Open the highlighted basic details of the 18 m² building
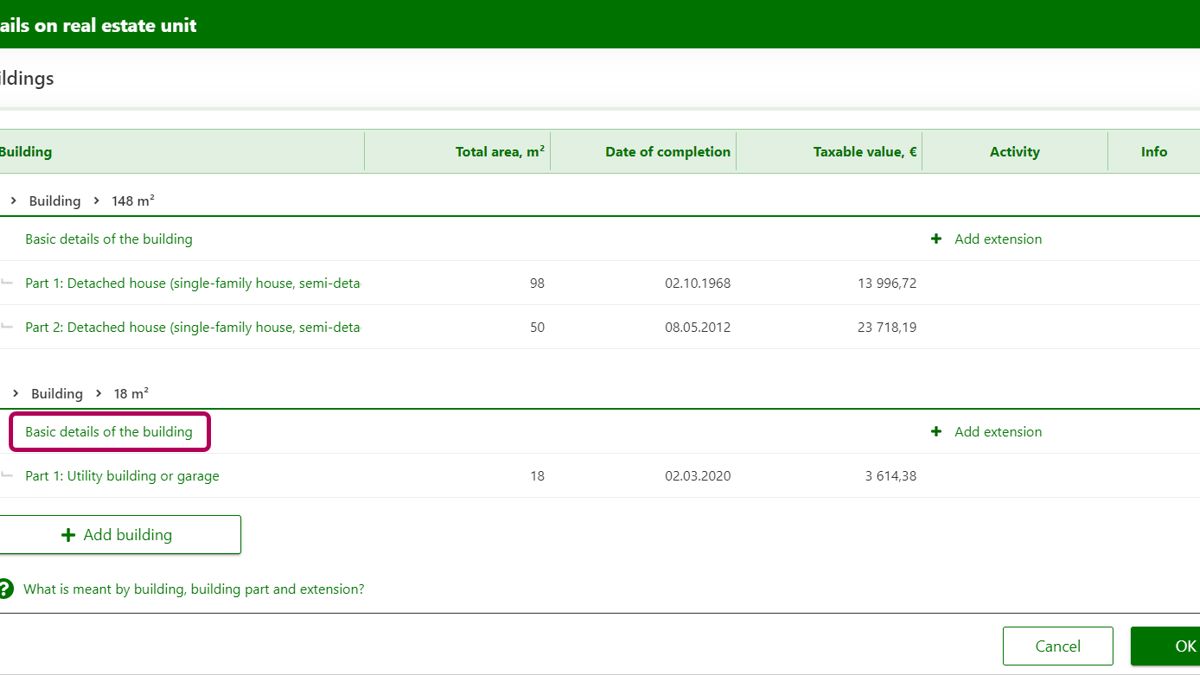Screen dimensions: 1200x675 108,432
